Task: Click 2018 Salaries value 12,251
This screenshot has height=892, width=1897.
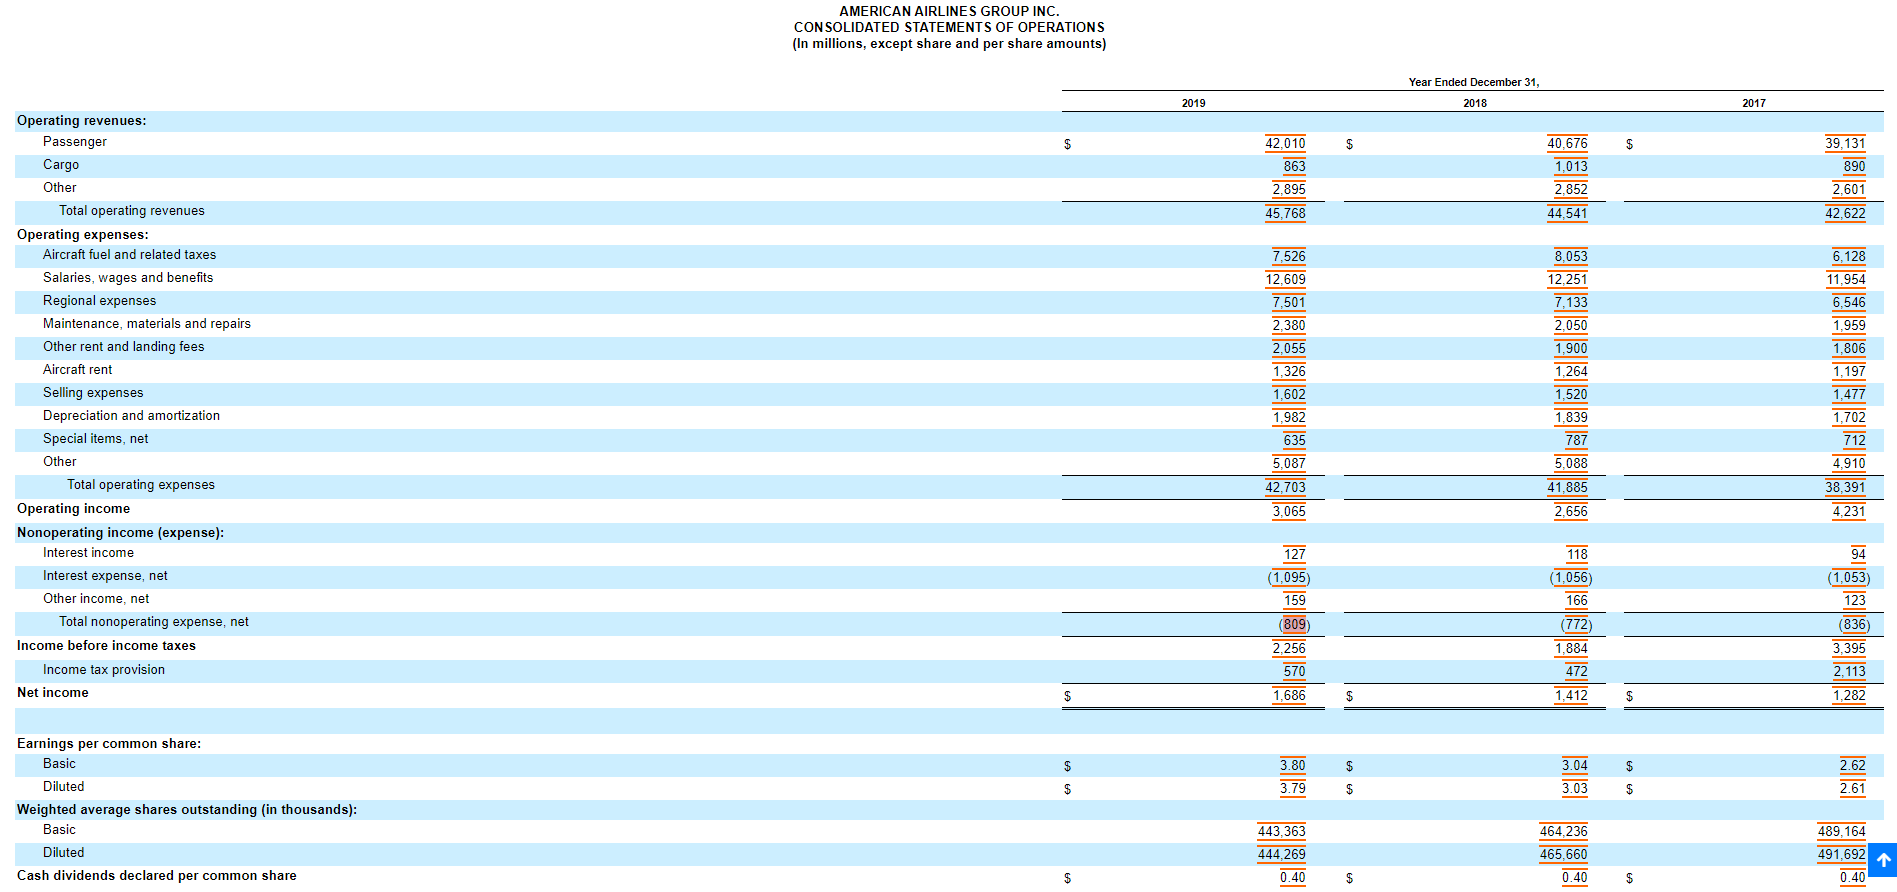Action: coord(1567,280)
